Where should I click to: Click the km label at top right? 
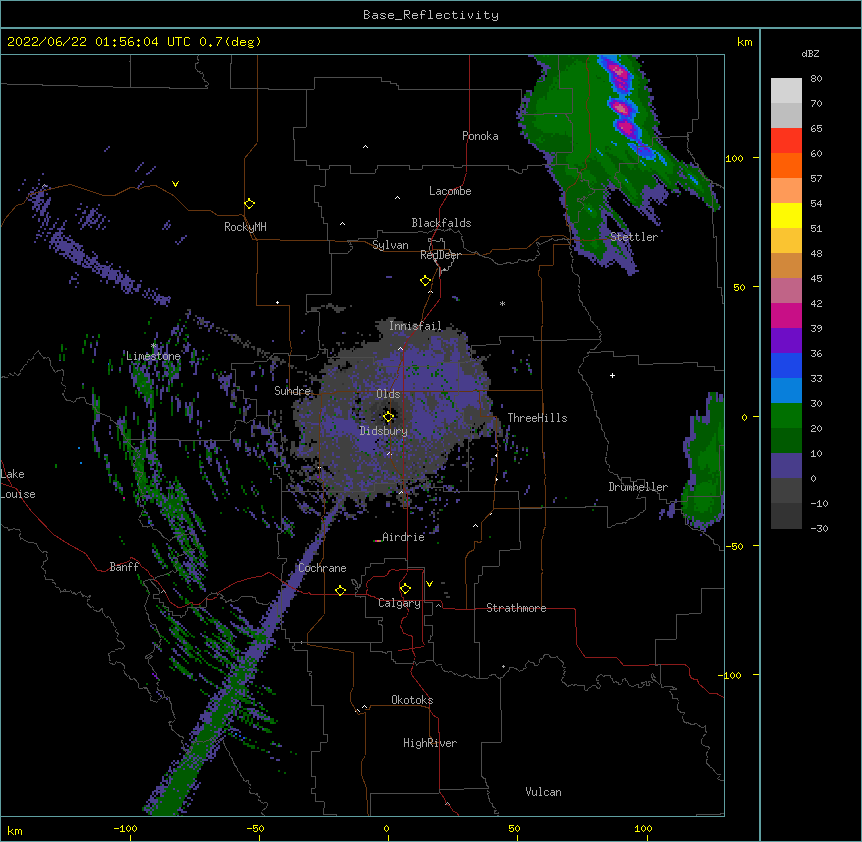(x=744, y=42)
